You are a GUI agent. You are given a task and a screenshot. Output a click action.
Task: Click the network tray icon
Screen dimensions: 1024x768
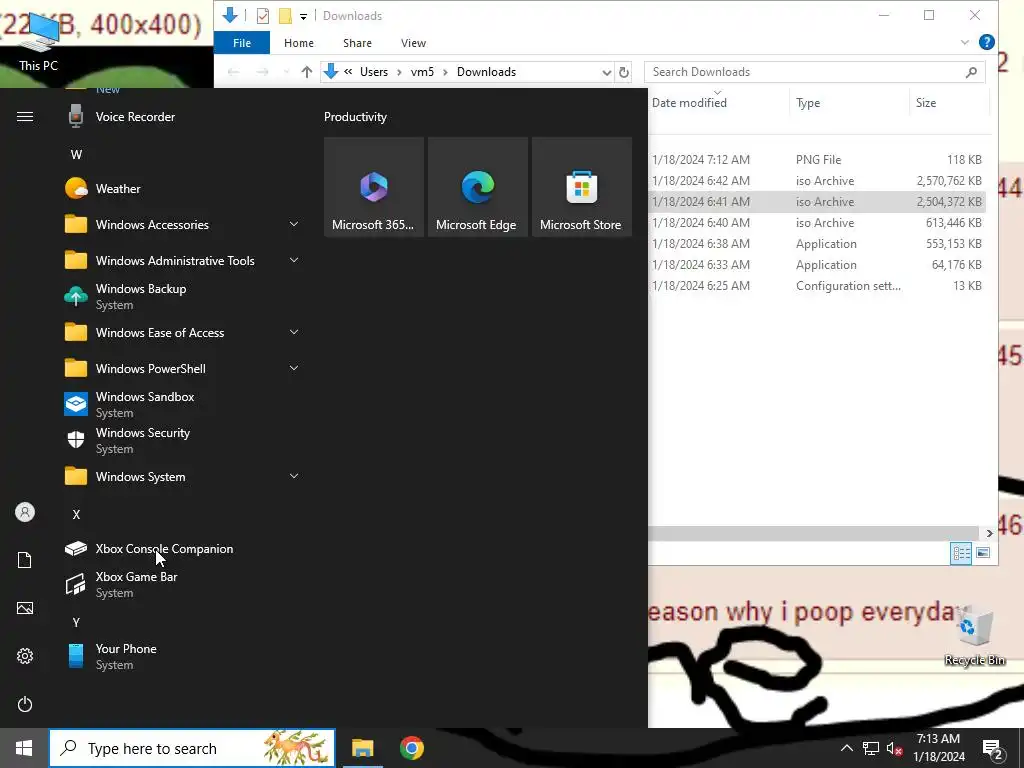coord(871,748)
